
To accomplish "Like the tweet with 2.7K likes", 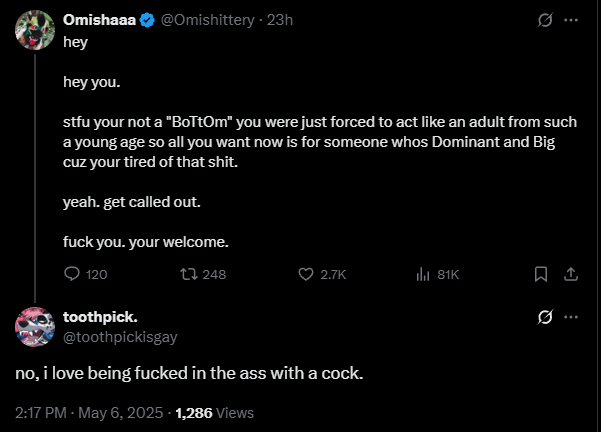I will click(x=308, y=274).
